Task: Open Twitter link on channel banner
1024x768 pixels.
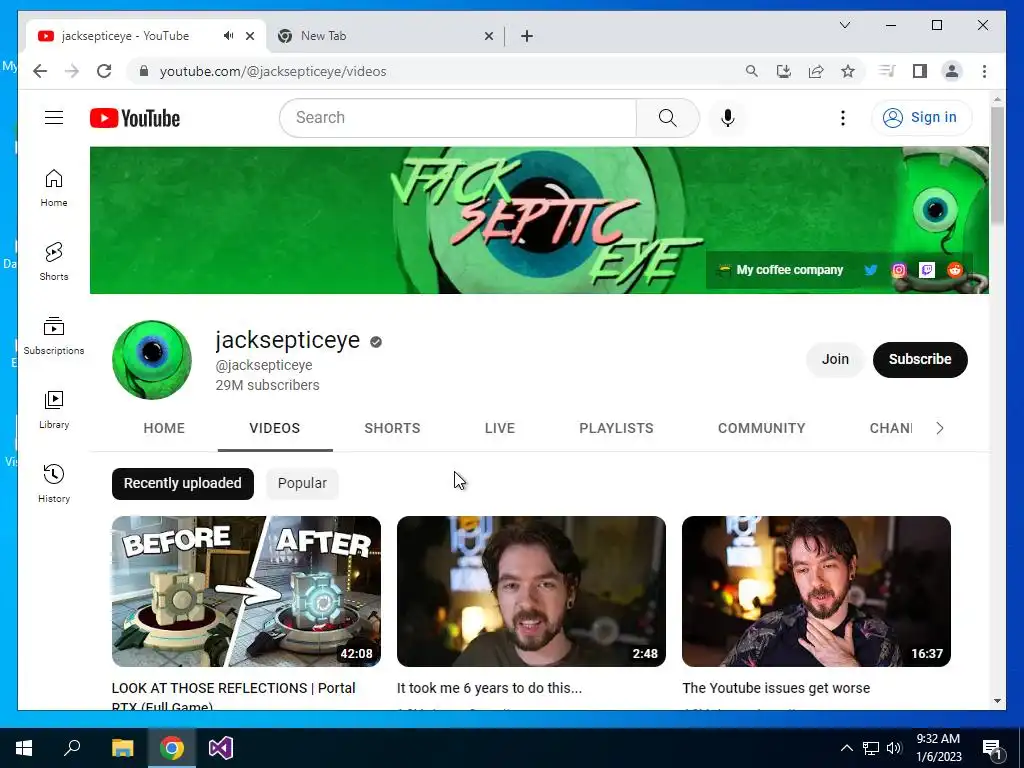Action: point(871,270)
